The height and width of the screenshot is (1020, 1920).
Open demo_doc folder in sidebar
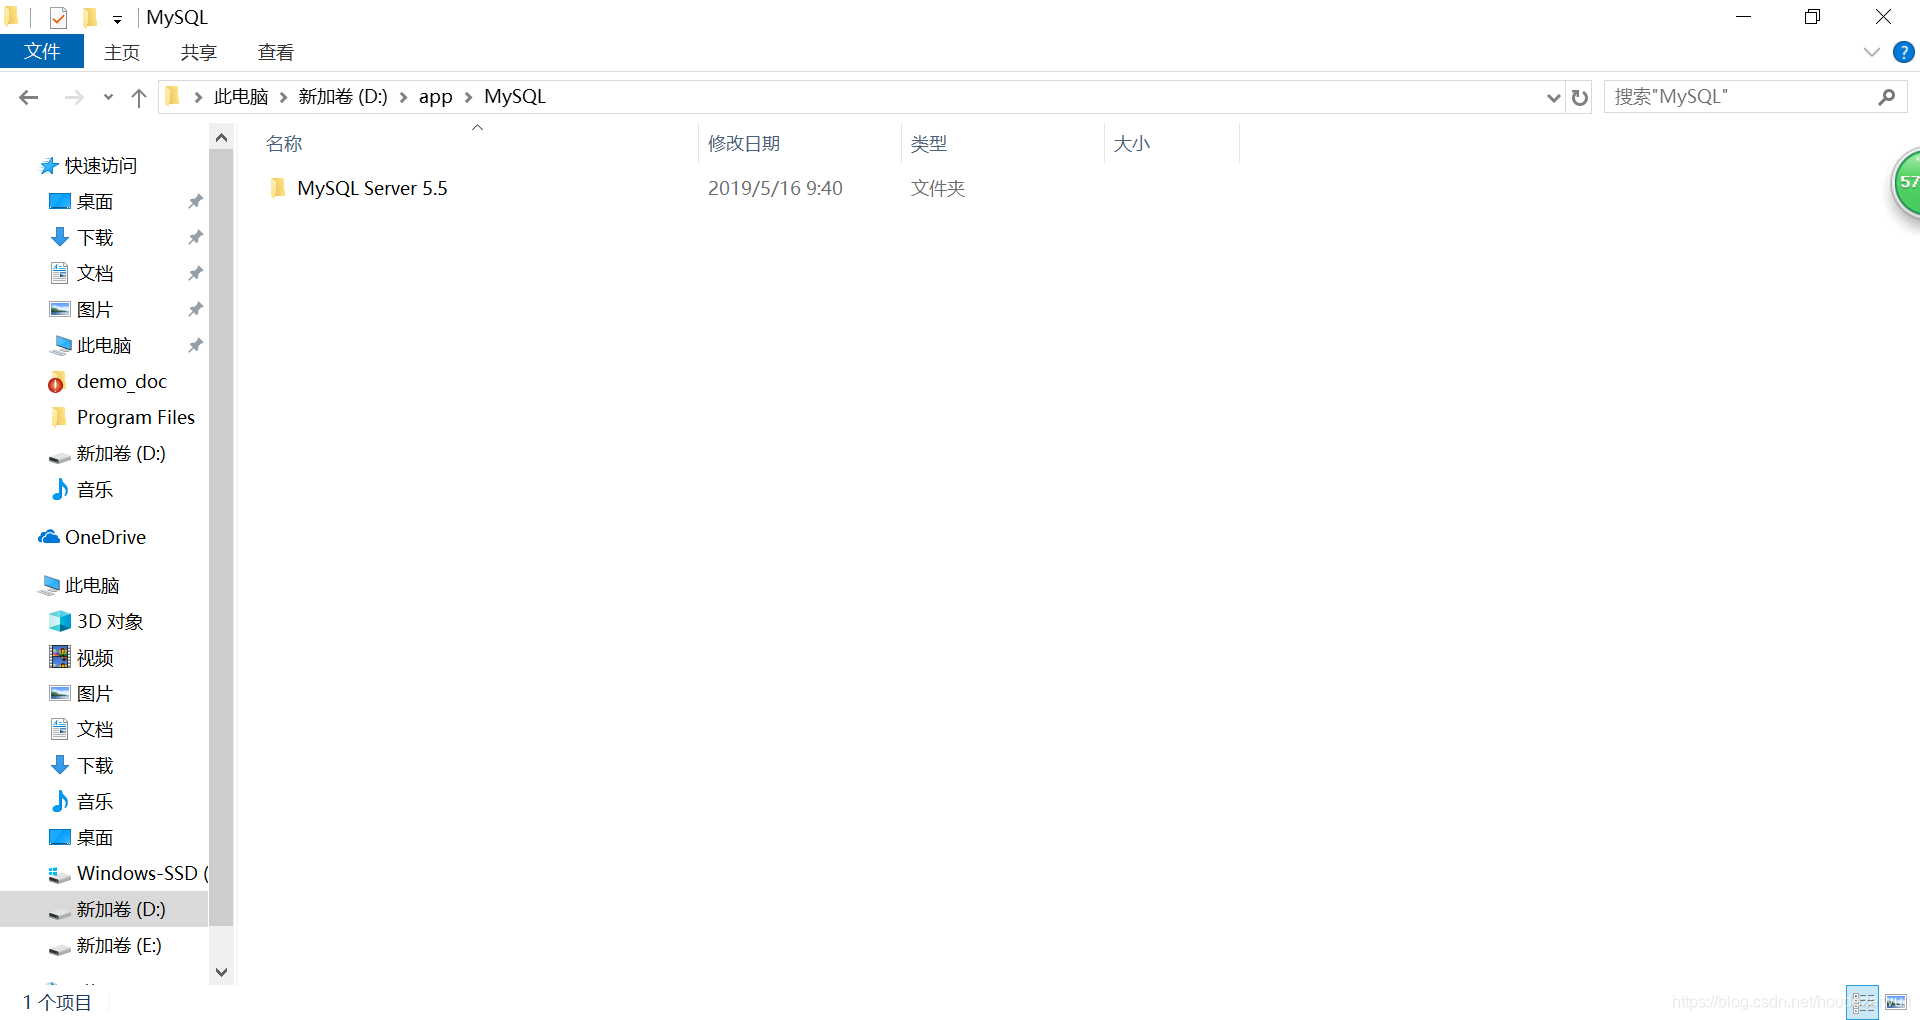(121, 382)
